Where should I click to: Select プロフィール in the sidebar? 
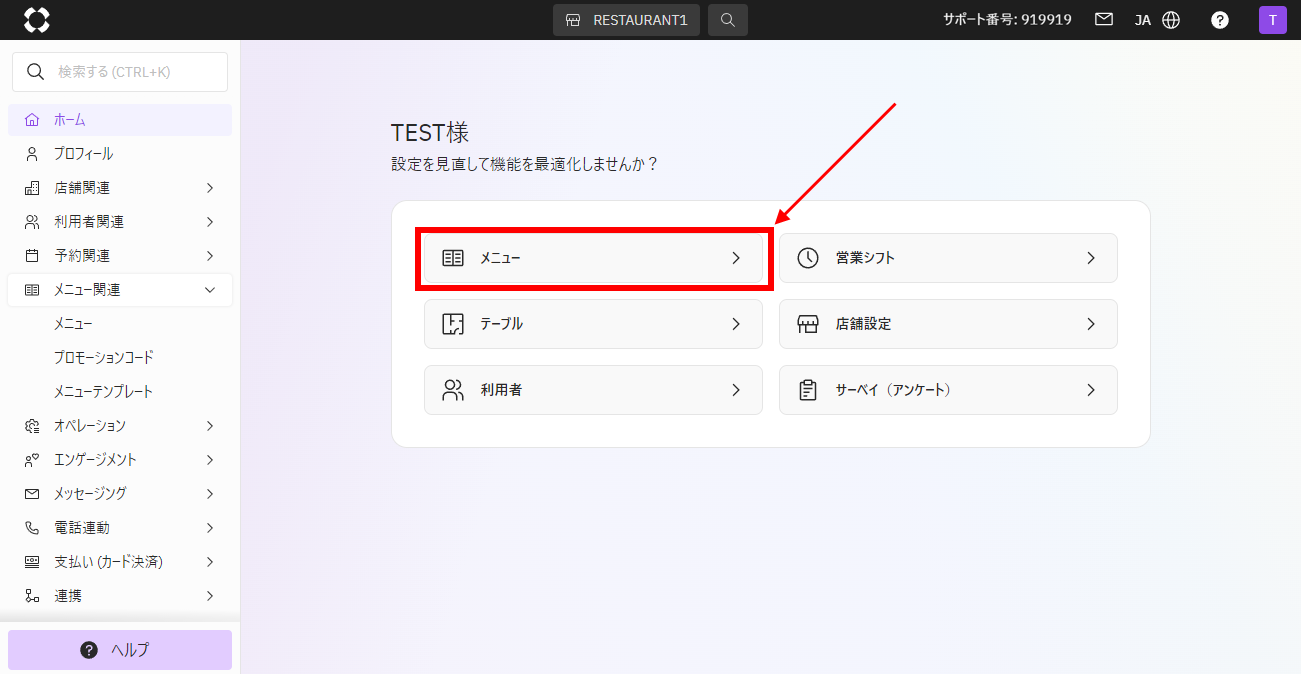(84, 154)
